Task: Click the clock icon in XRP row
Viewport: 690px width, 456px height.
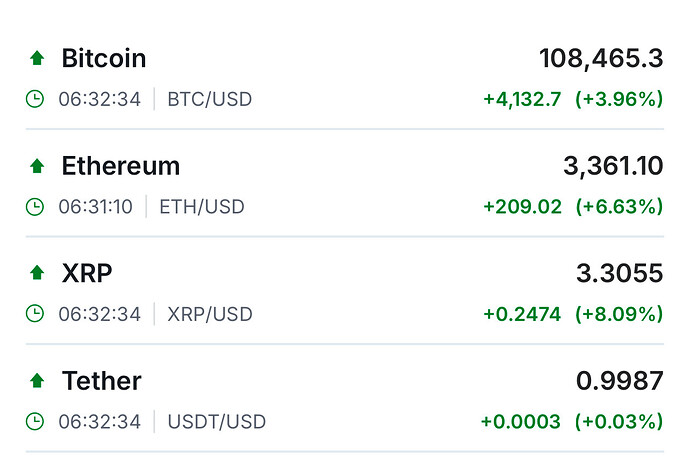Action: 35,314
